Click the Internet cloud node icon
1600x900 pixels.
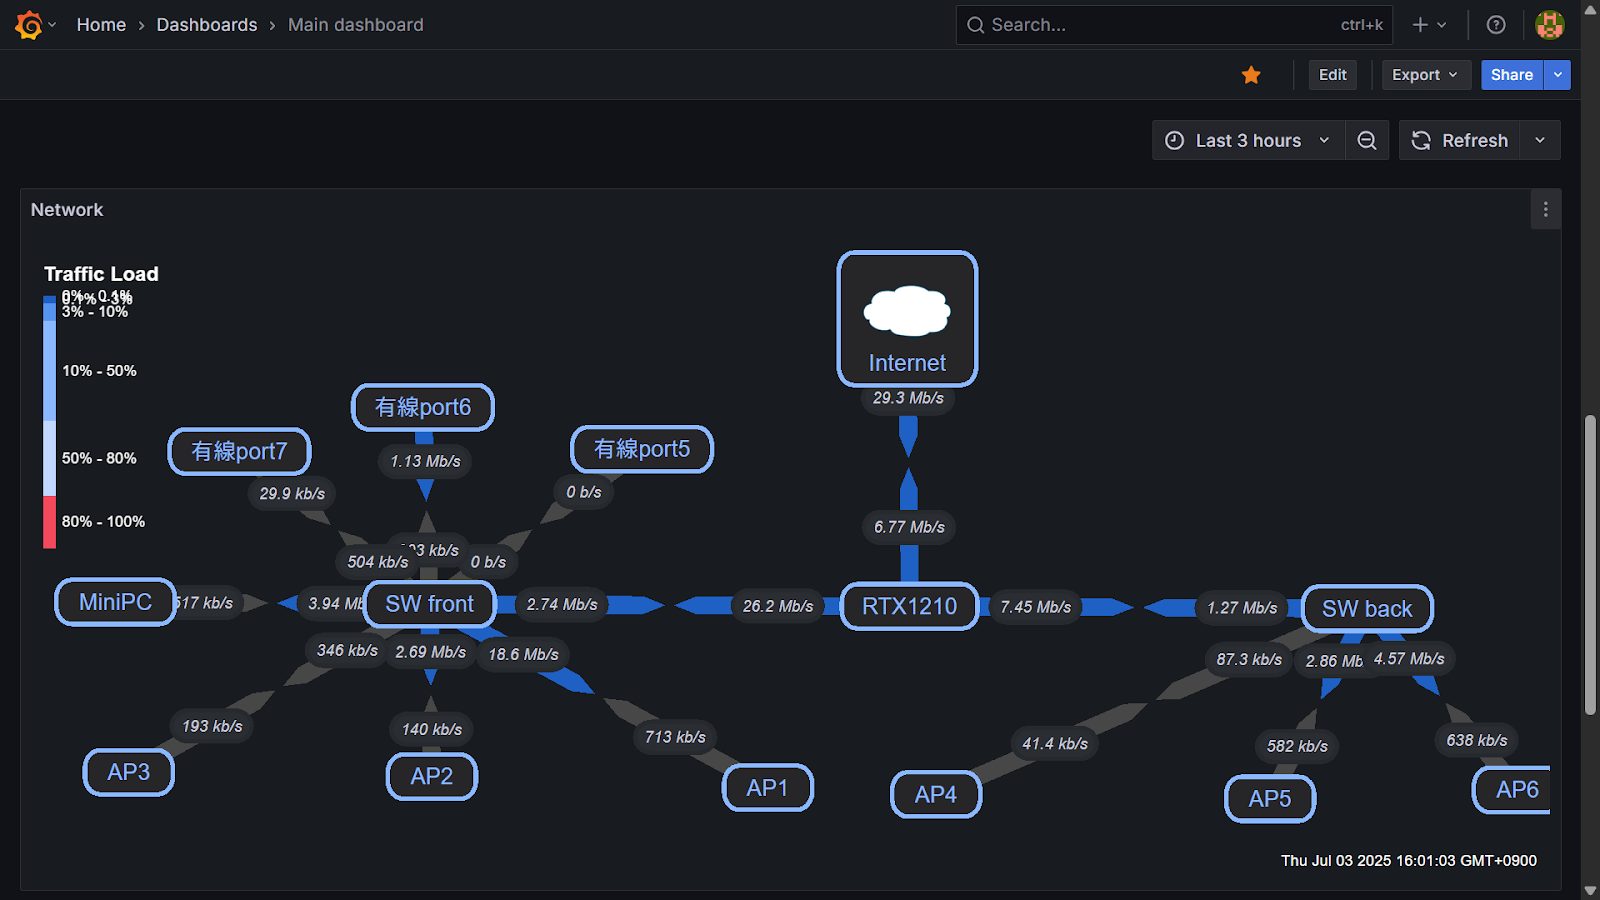pyautogui.click(x=906, y=311)
